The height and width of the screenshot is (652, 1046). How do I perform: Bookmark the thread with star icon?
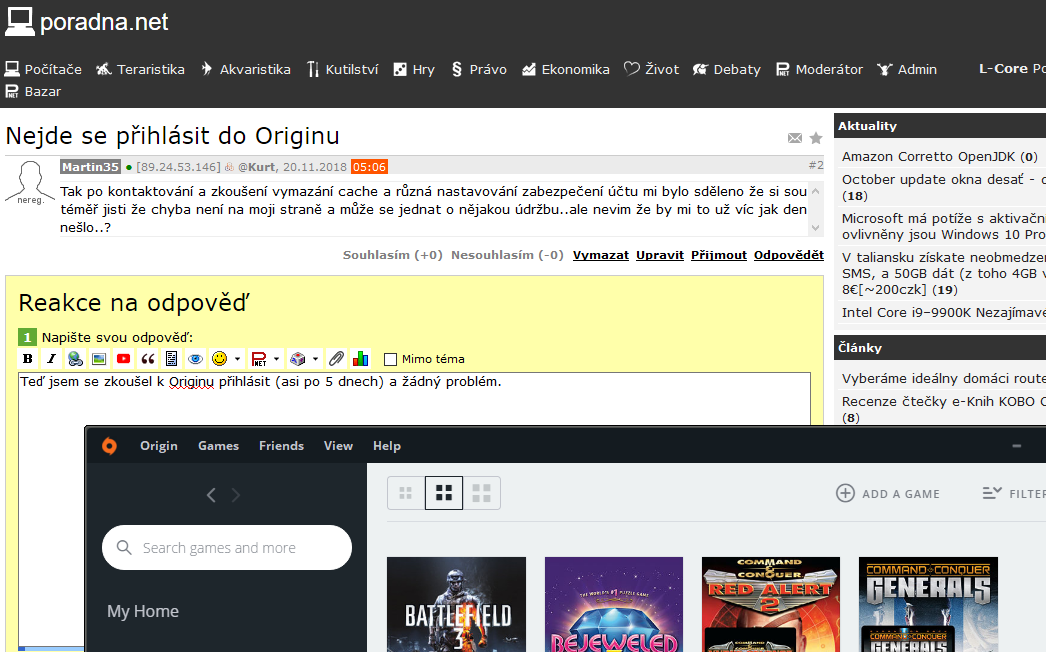[816, 138]
